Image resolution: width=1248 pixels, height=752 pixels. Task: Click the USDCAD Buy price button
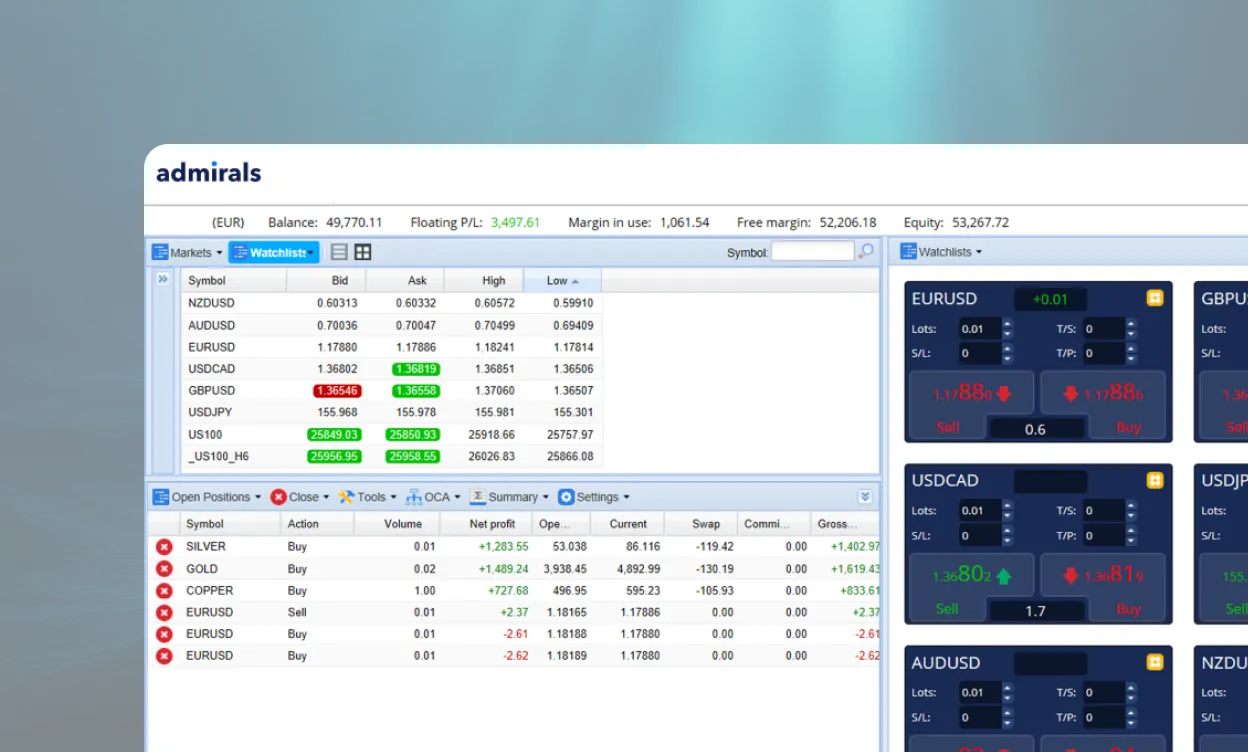1105,576
